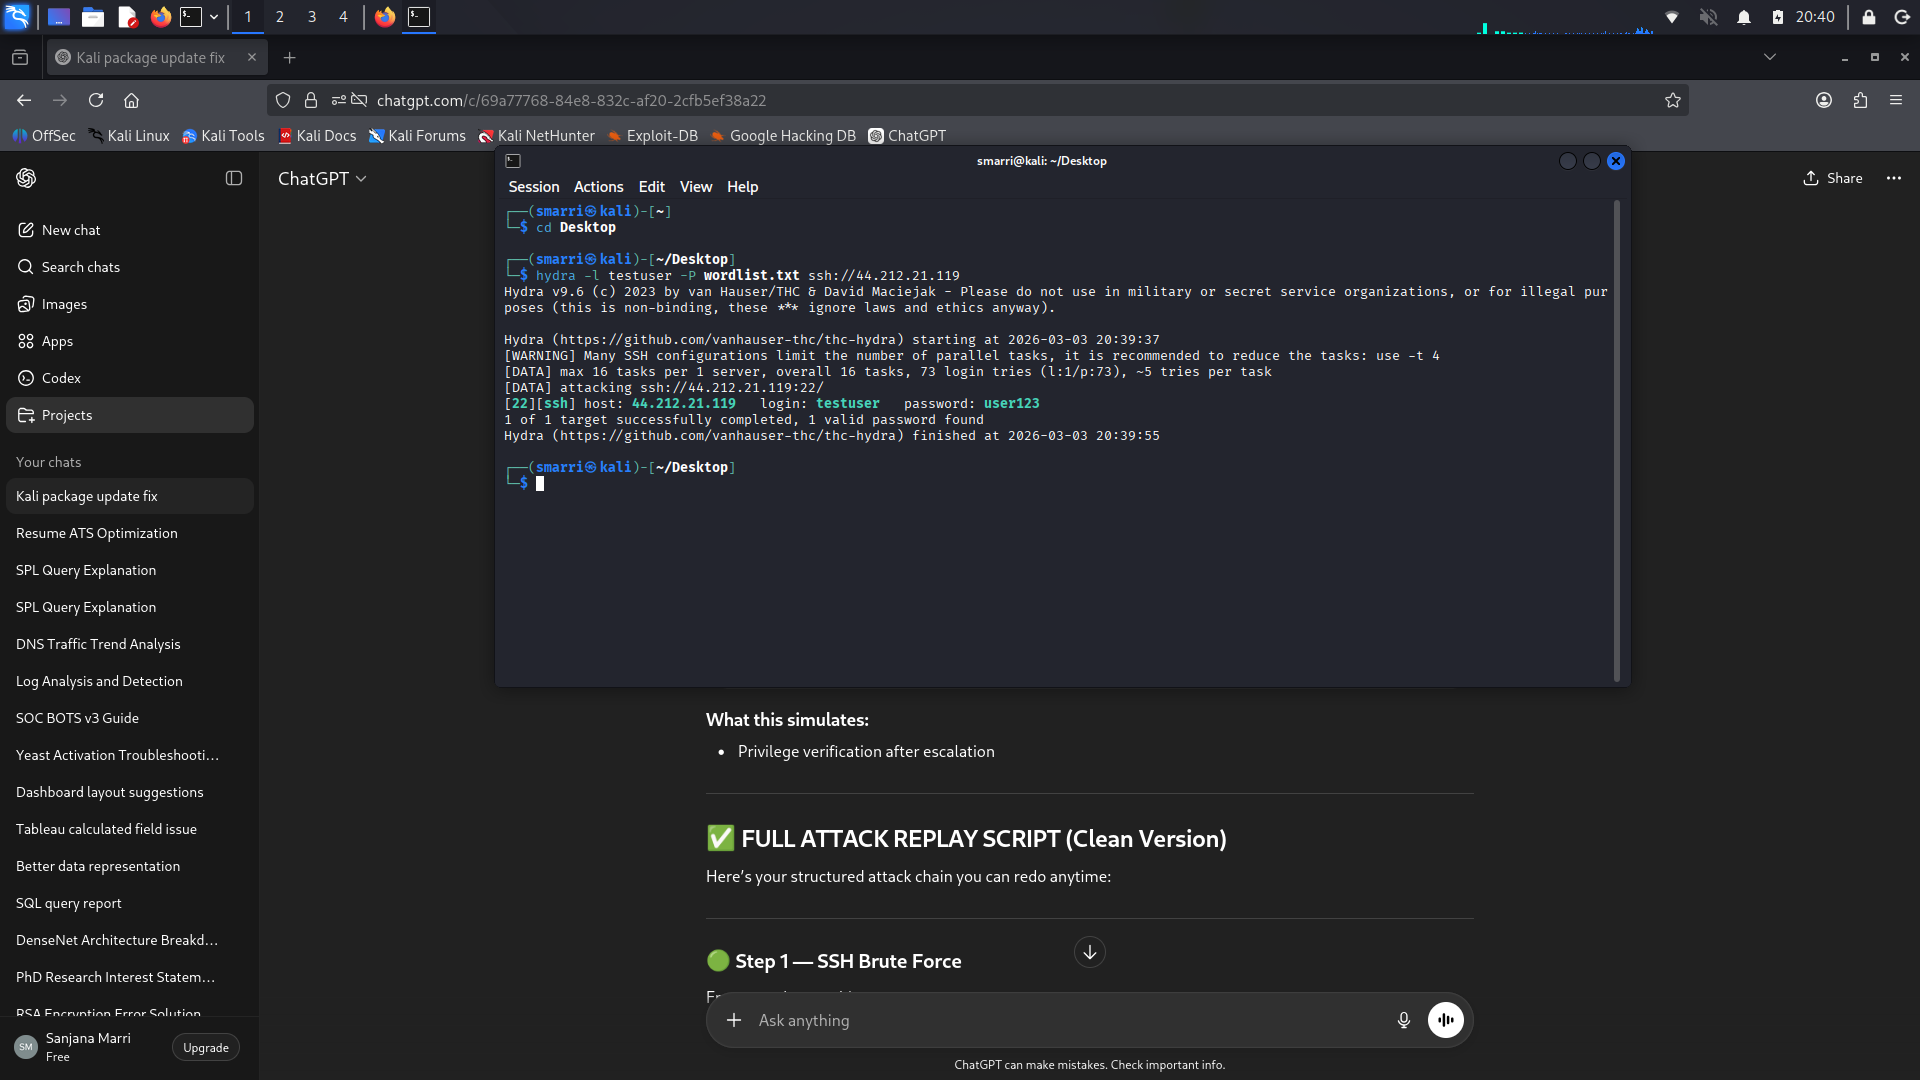Open Search chats in the sidebar
1920x1080 pixels.
pyautogui.click(x=80, y=267)
